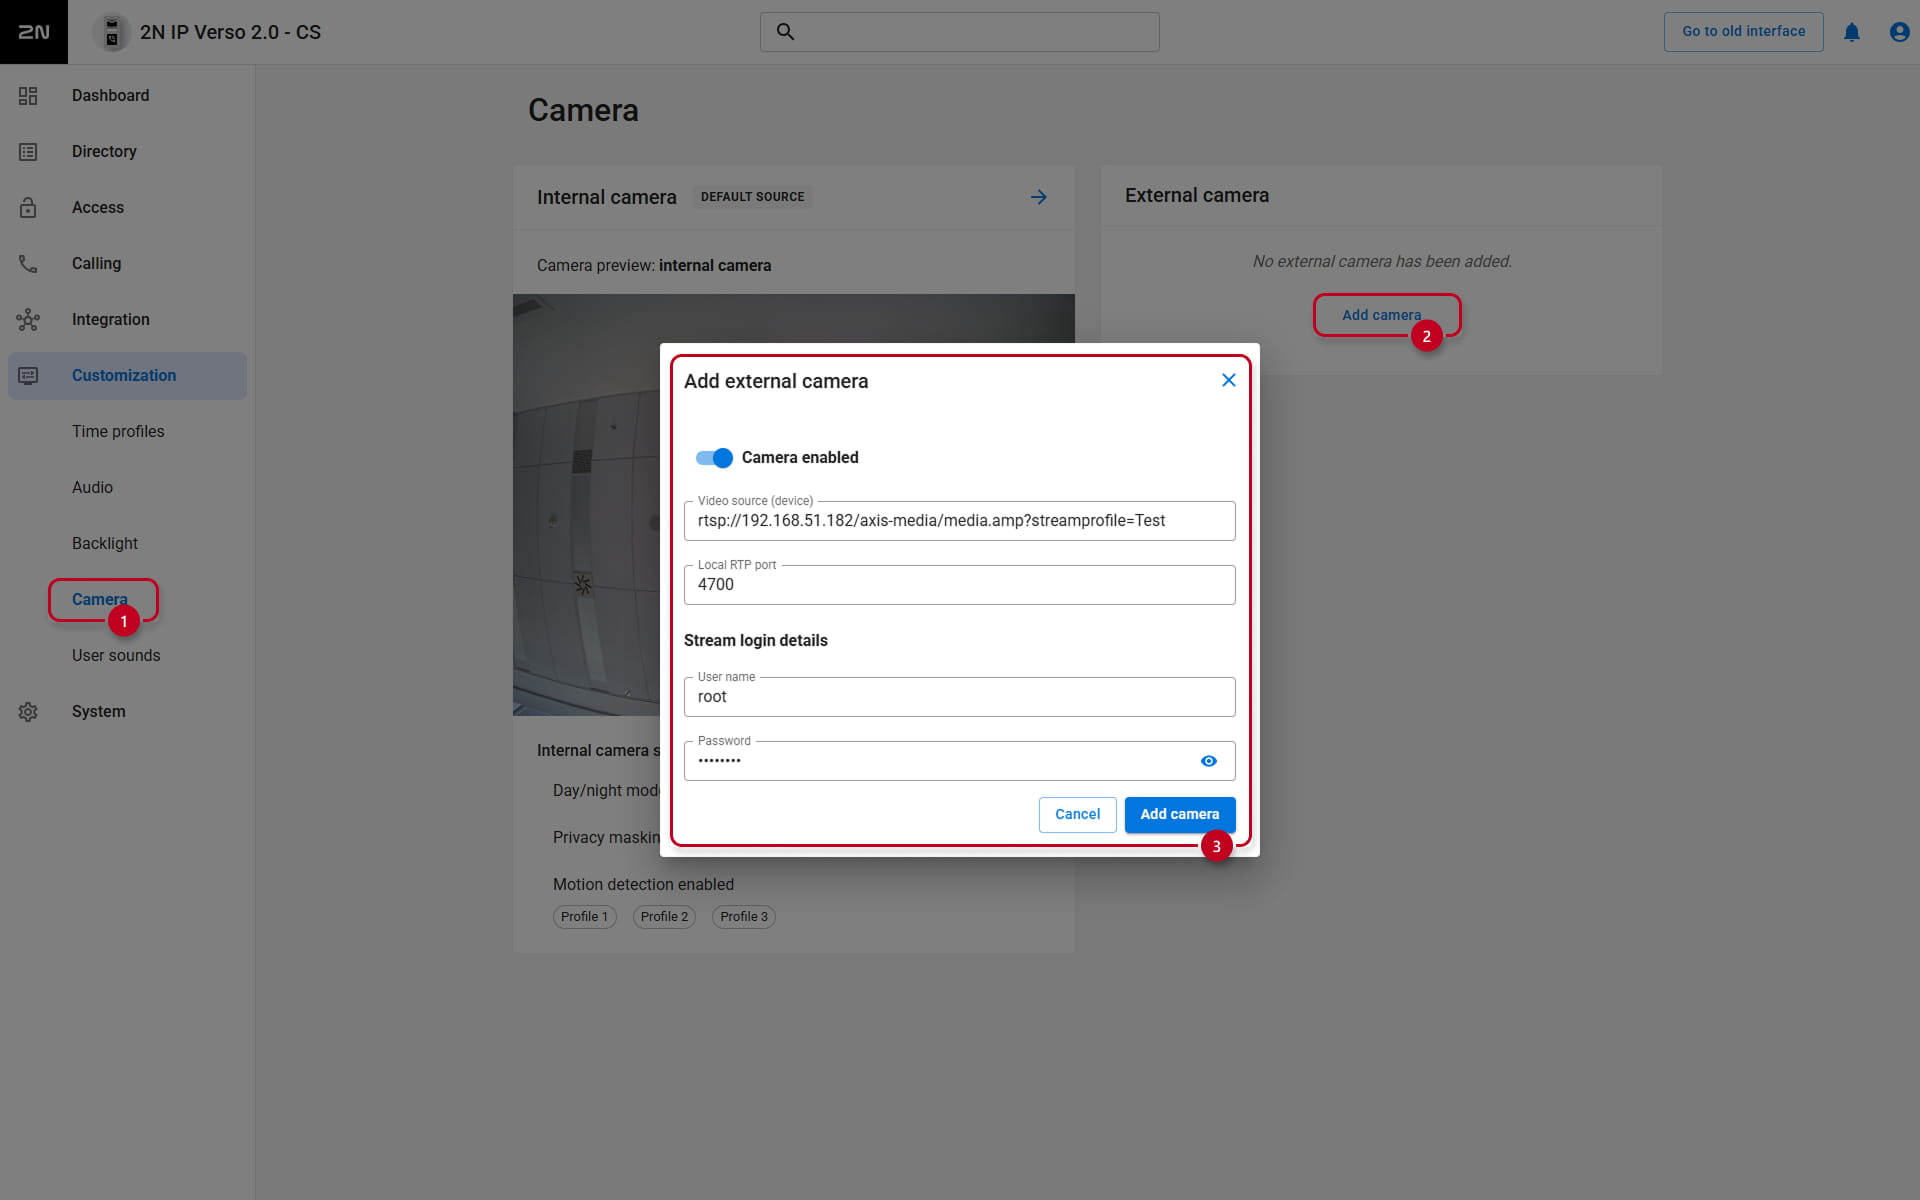The width and height of the screenshot is (1920, 1200).
Task: Click the Internal camera heading
Action: coord(606,197)
